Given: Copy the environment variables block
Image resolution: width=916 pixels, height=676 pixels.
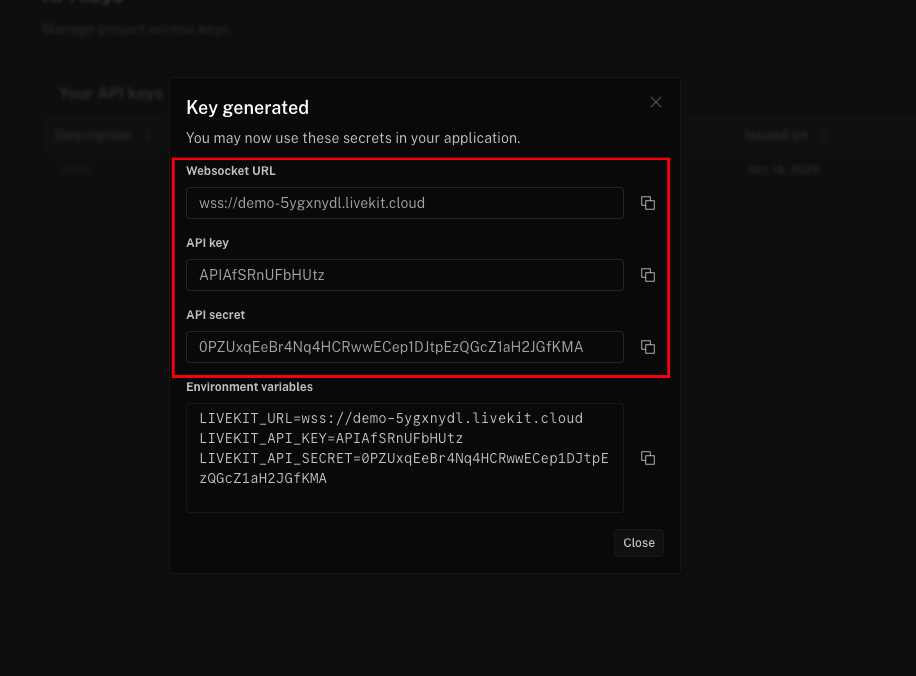Looking at the screenshot, I should coord(648,458).
